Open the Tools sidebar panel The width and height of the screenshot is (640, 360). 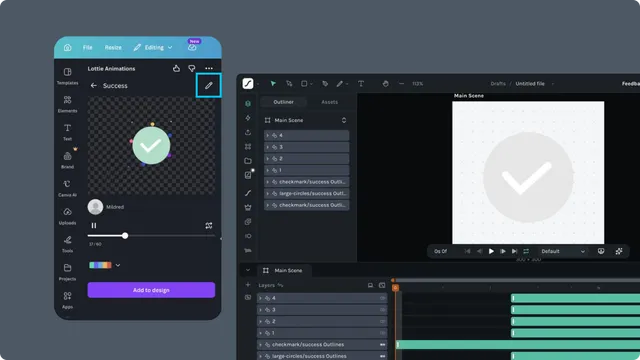pyautogui.click(x=67, y=244)
